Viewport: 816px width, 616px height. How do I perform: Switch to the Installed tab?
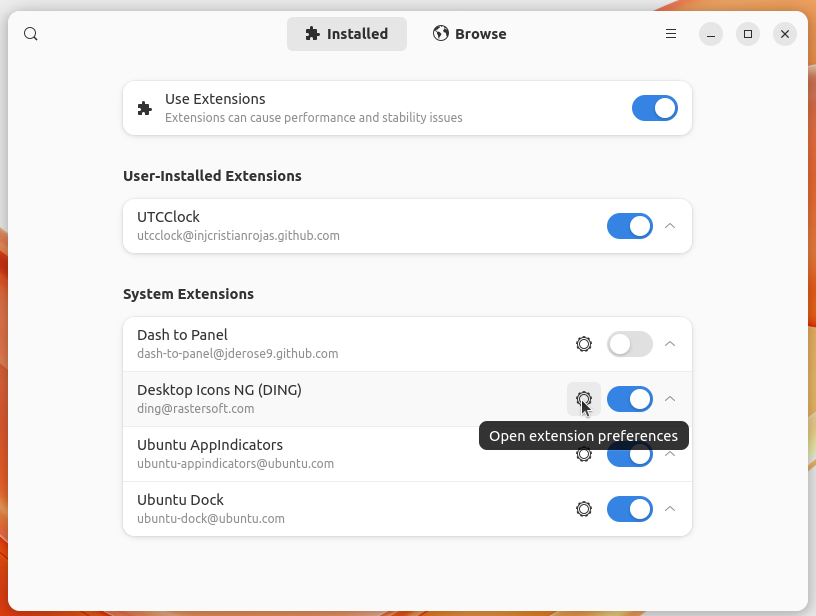point(347,34)
